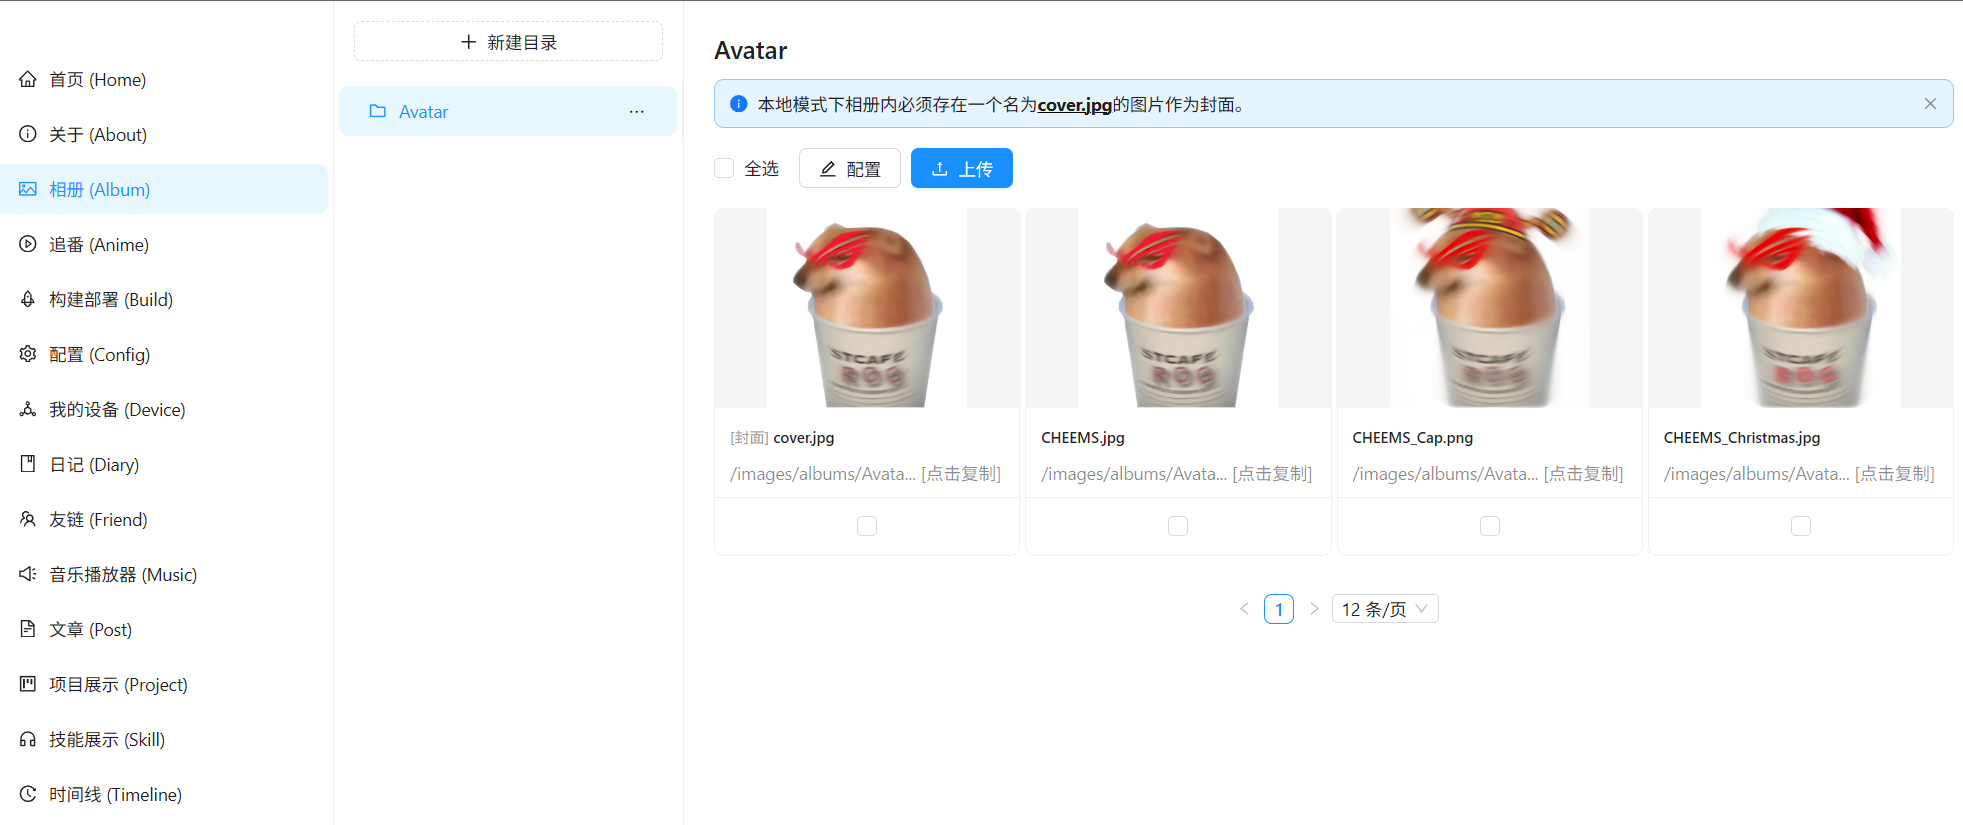Tick the 全选 select-all checkbox
This screenshot has width=1963, height=825.
724,168
